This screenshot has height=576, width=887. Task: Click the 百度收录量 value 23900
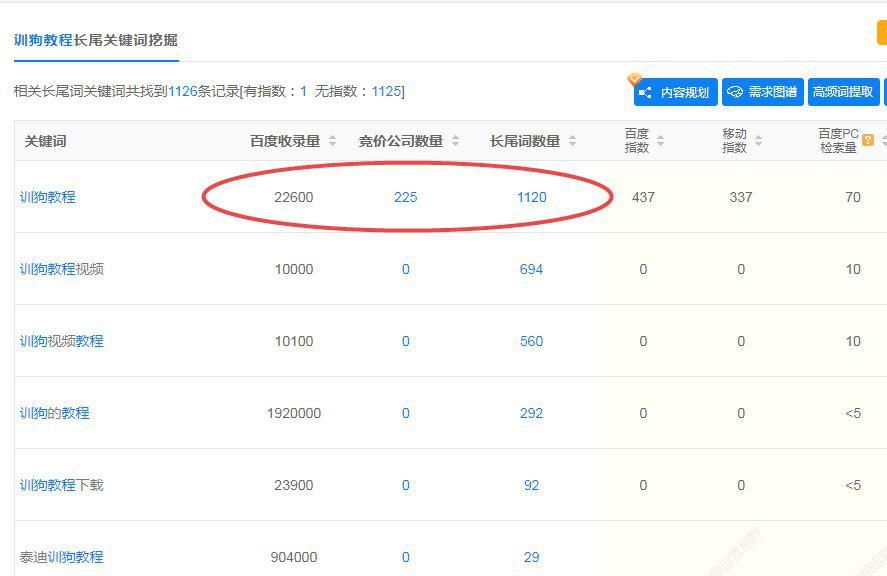(294, 485)
